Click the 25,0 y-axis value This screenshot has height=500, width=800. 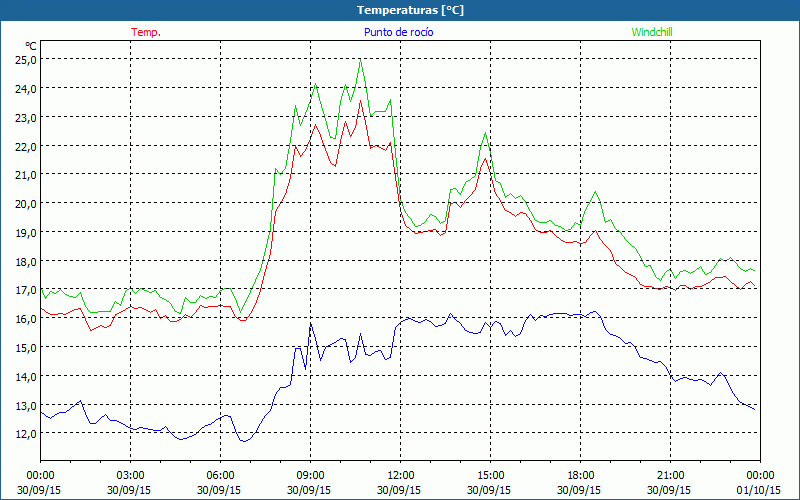[26, 60]
